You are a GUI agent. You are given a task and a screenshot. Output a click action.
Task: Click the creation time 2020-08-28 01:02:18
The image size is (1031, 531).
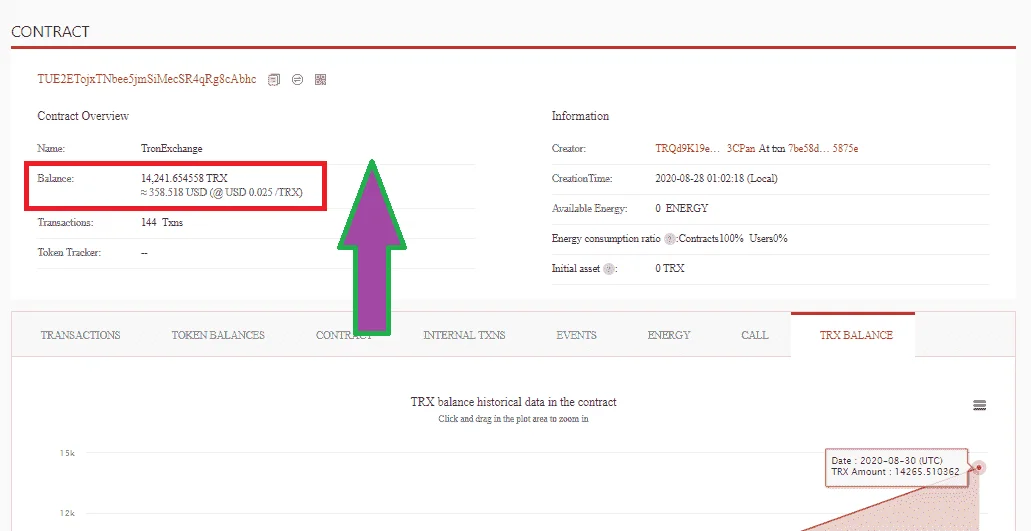coord(716,178)
